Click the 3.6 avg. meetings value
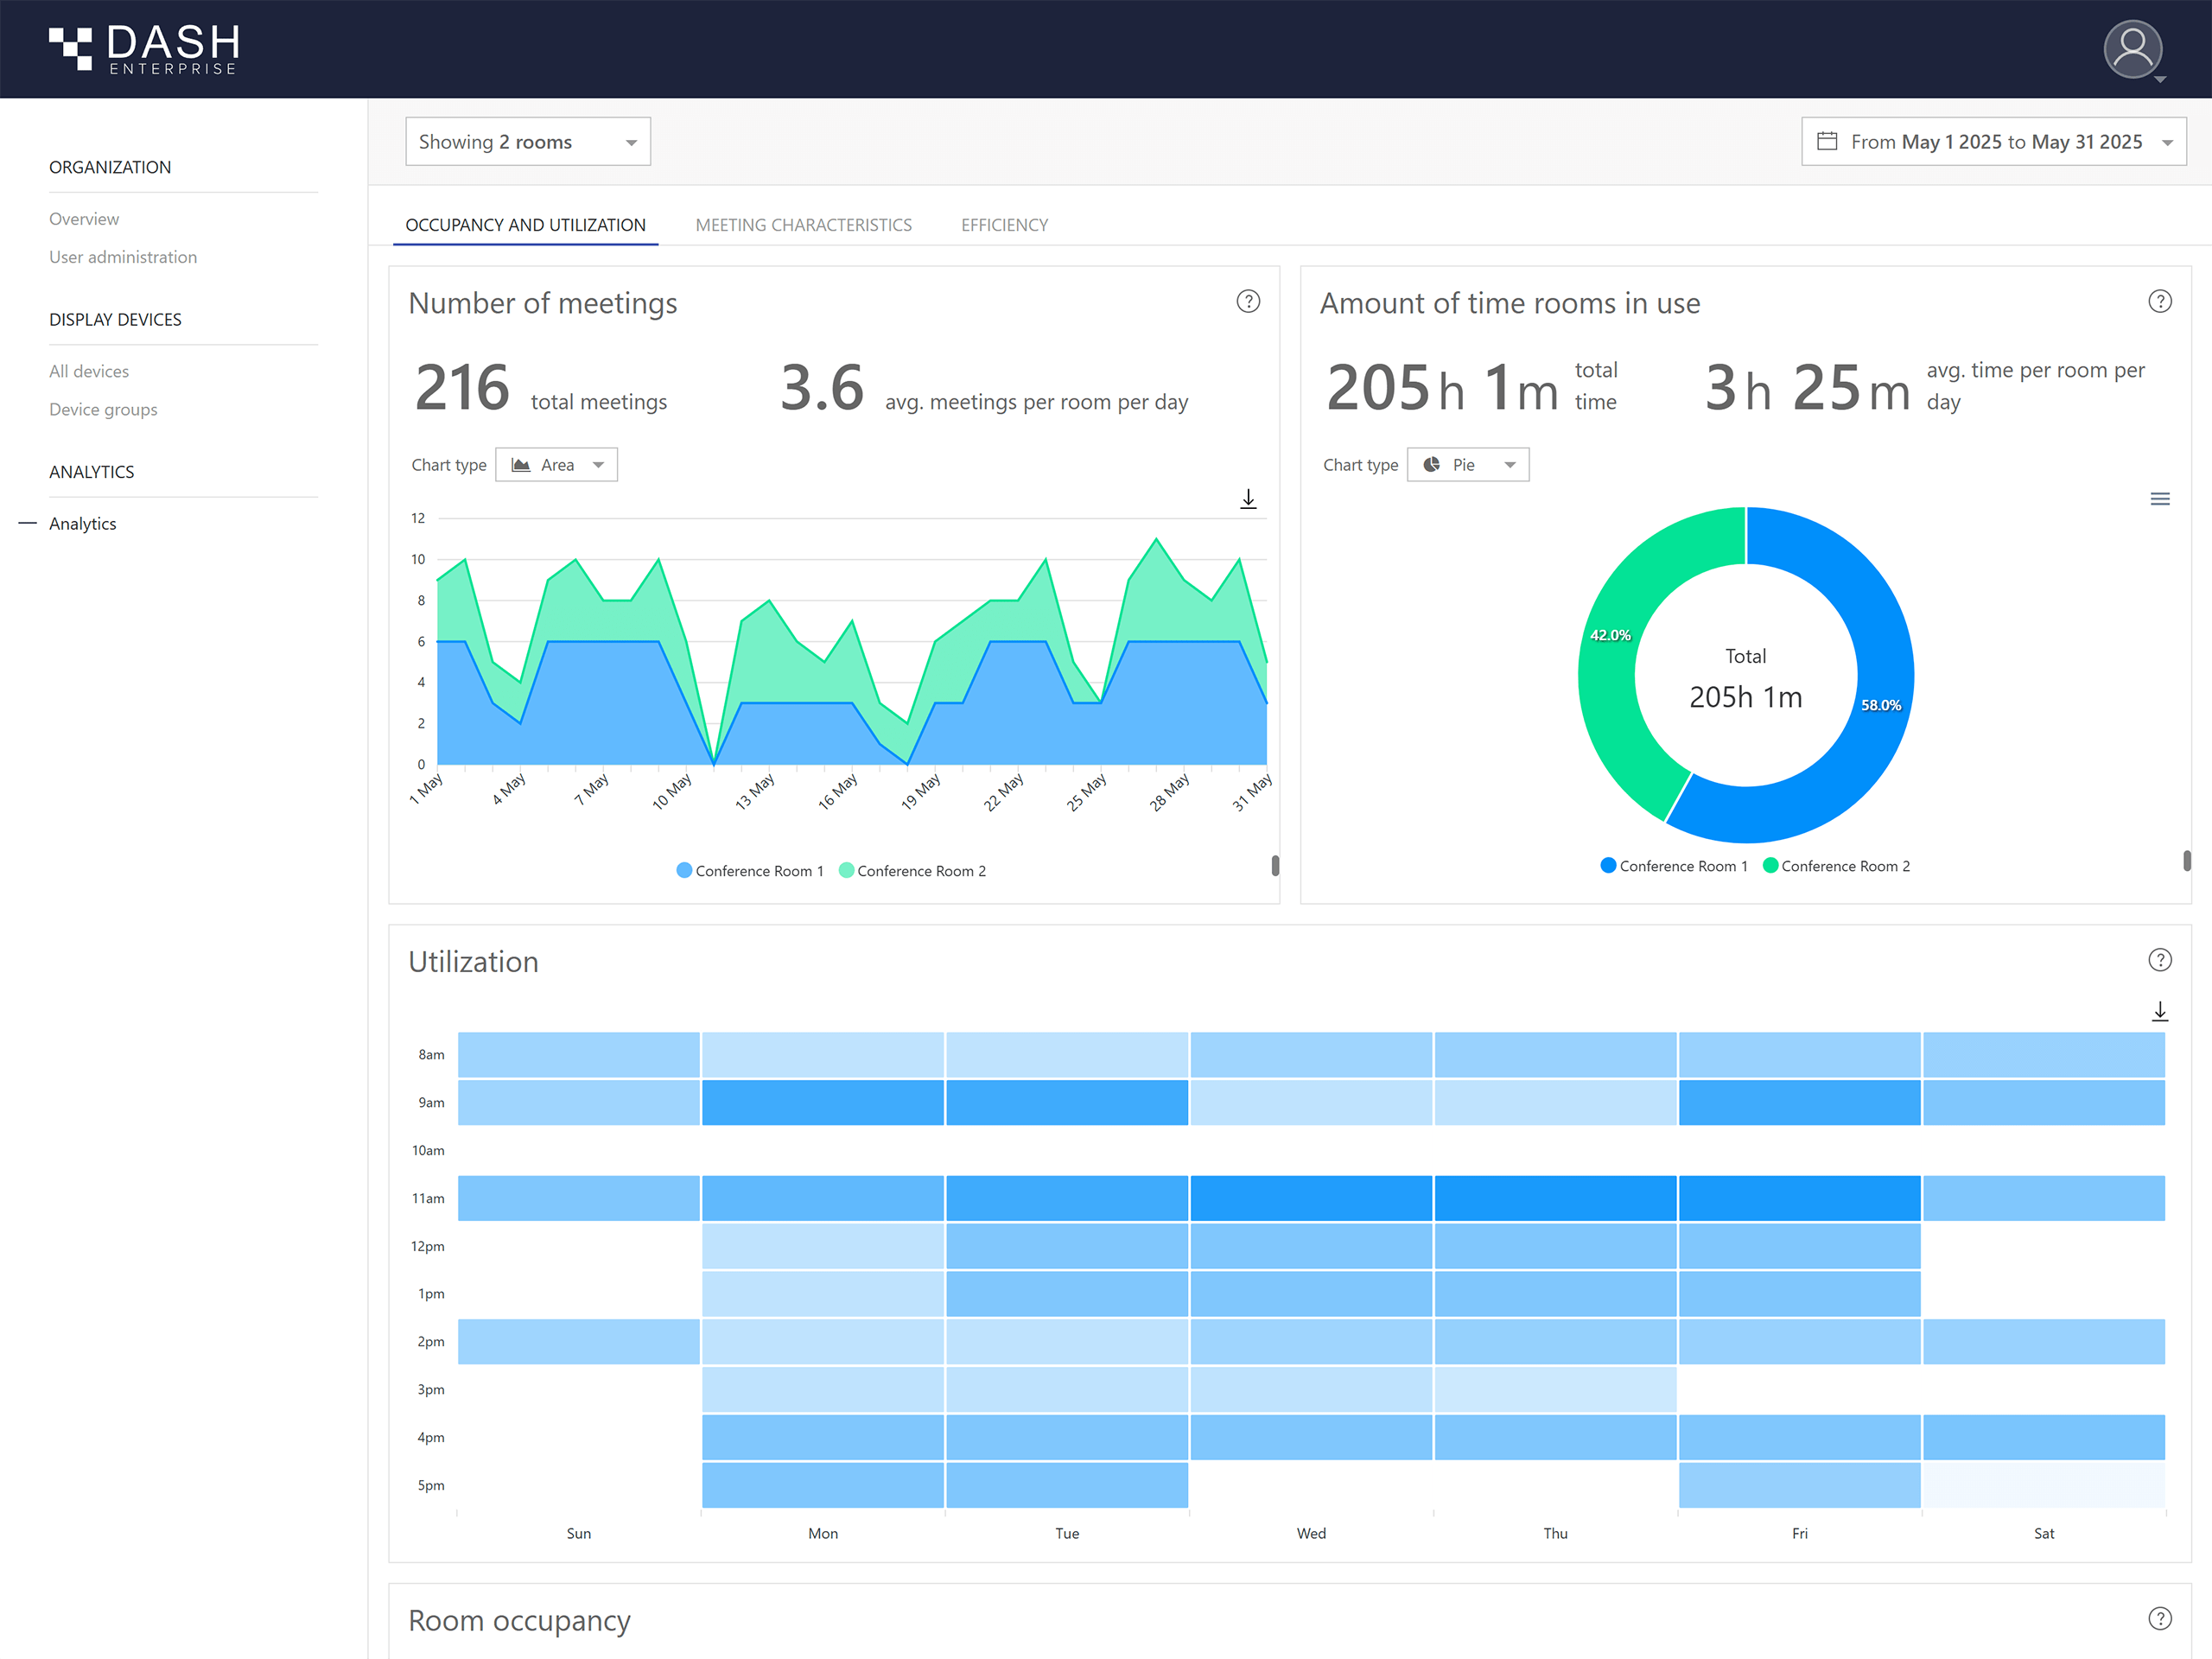The image size is (2212, 1659). pos(822,388)
